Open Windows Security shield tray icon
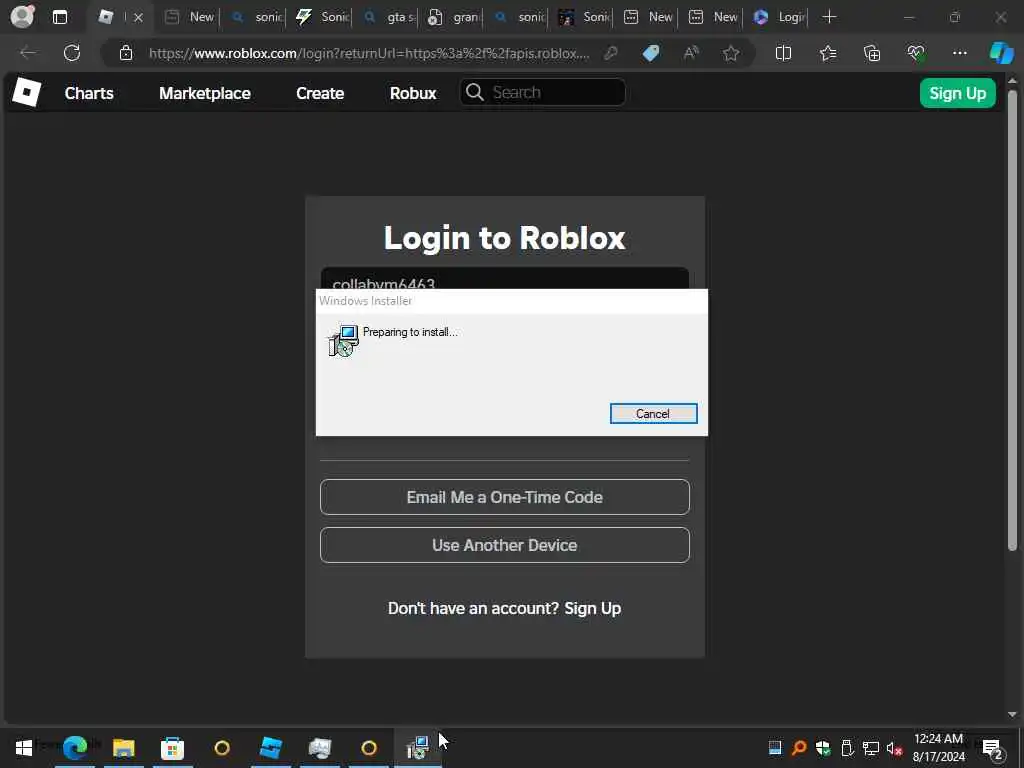Screen dimensions: 1024x768 pyautogui.click(x=823, y=748)
